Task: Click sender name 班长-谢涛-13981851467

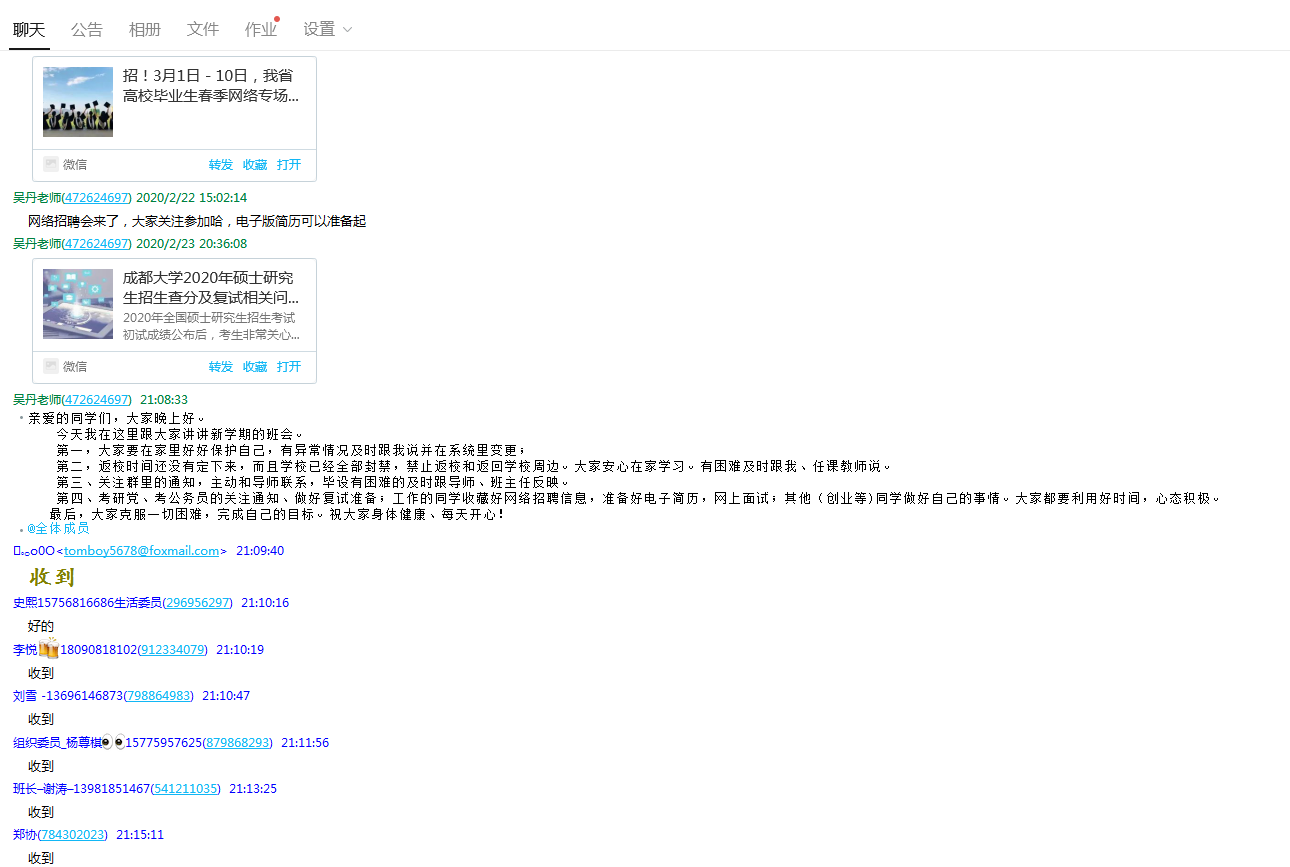Action: point(81,789)
